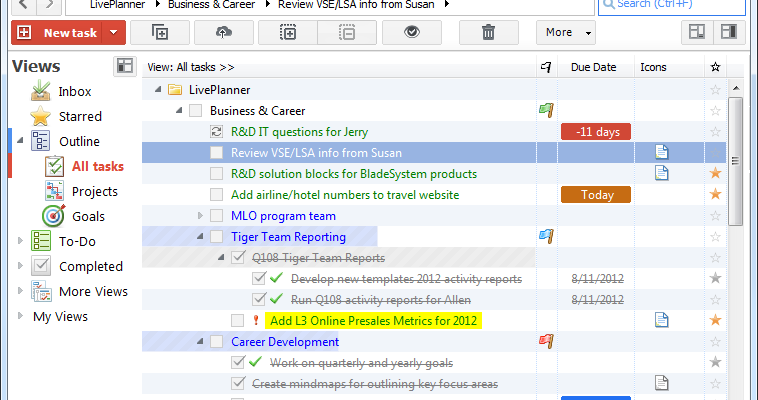This screenshot has width=758, height=400.
Task: Expand the To-Do view in sidebar
Action: pyautogui.click(x=22, y=241)
